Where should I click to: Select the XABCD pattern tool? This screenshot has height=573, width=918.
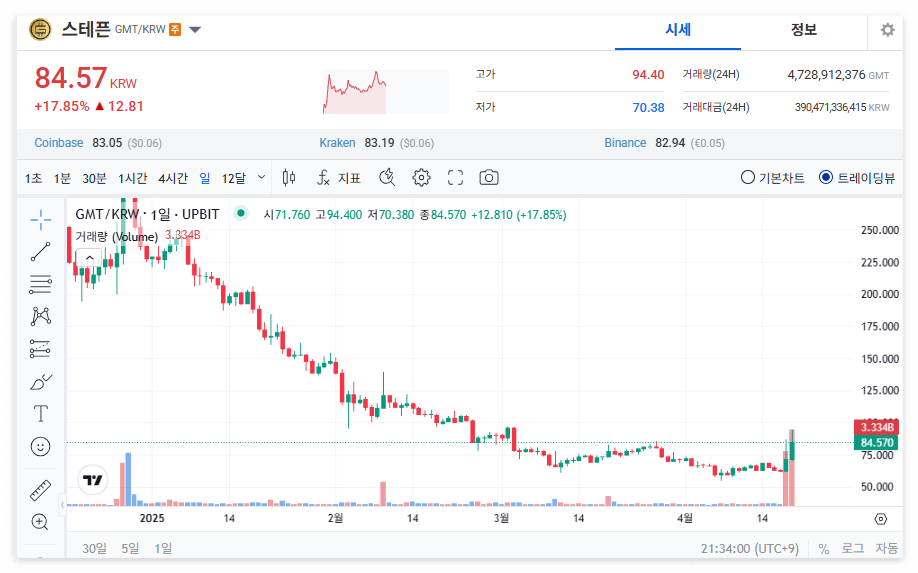(40, 317)
